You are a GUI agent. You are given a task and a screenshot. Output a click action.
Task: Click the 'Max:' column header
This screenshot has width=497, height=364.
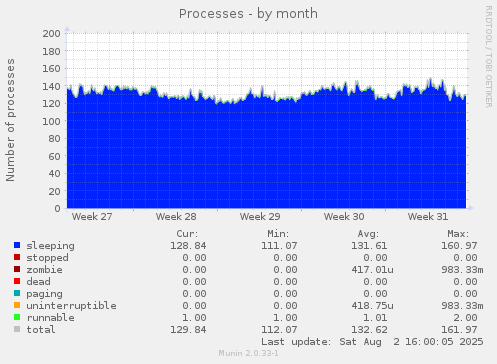click(458, 234)
